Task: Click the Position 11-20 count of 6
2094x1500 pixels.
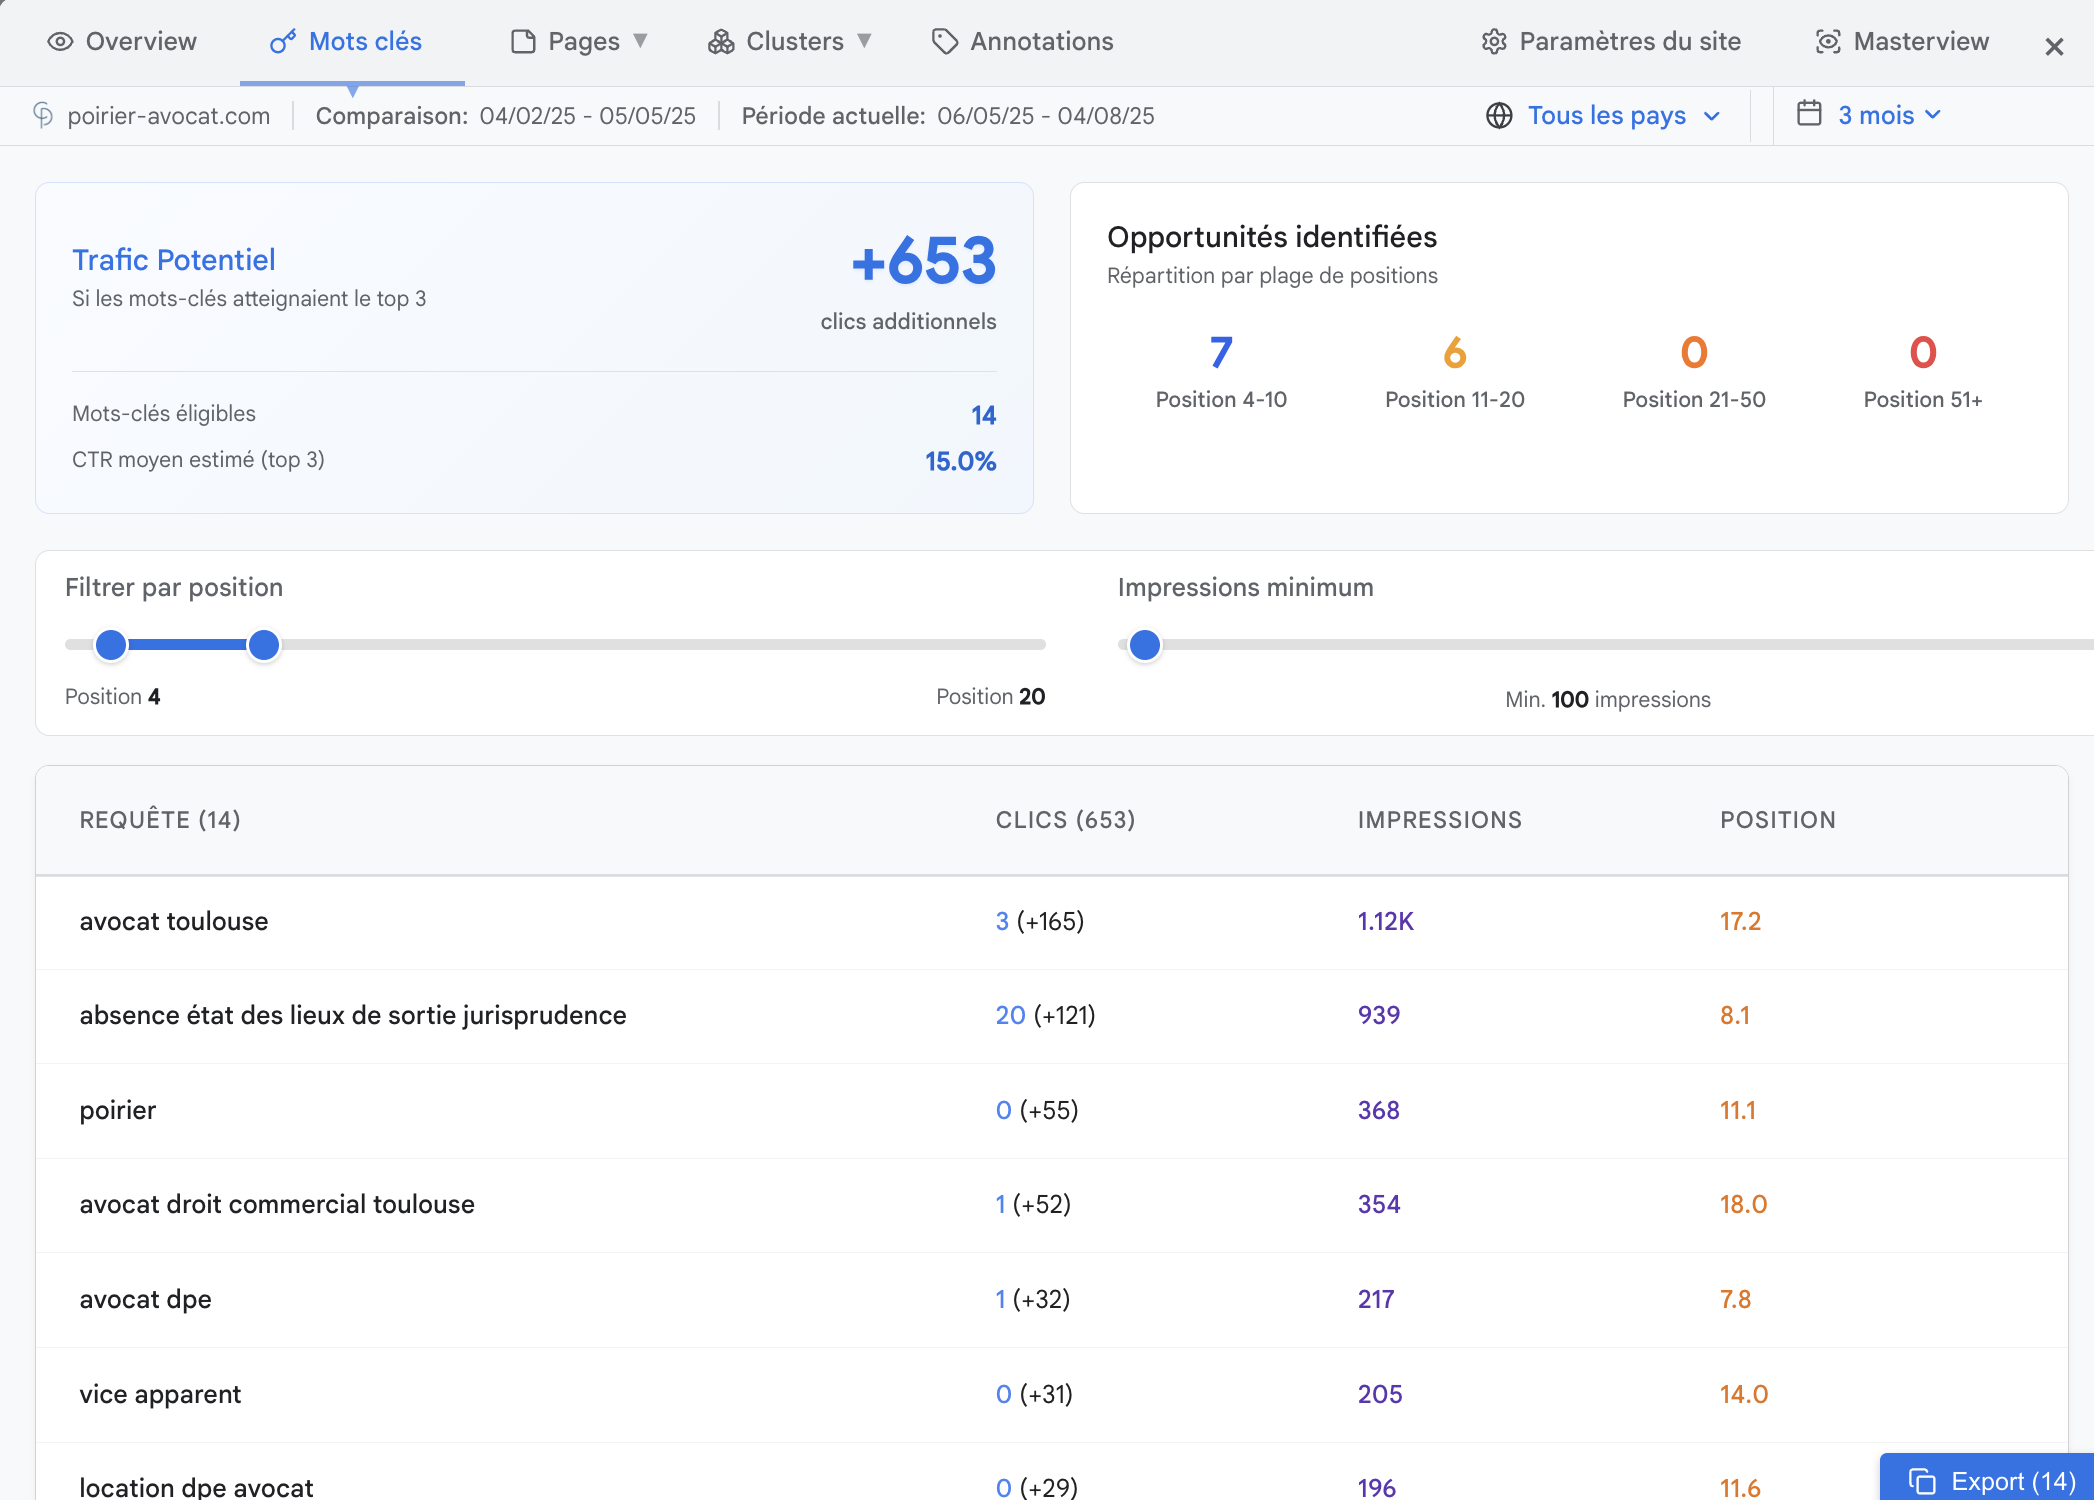Action: (x=1455, y=352)
